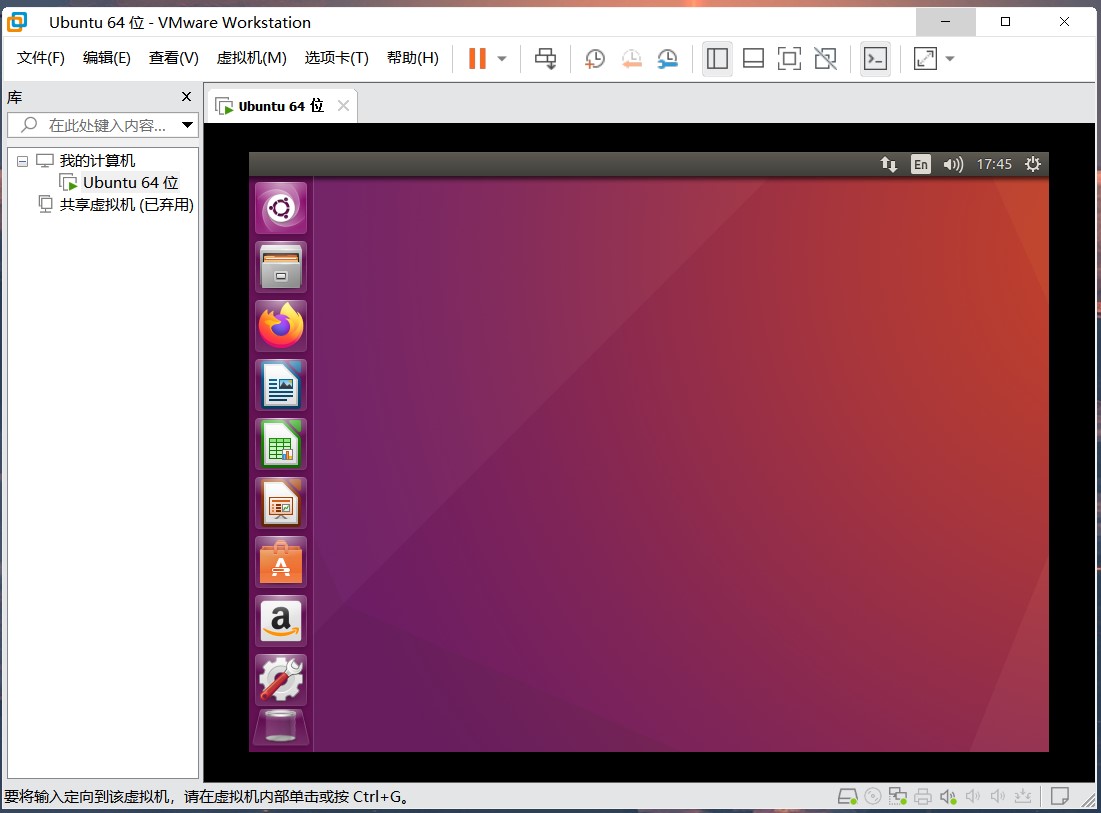Launch Firefox from the Ubuntu launcher
The height and width of the screenshot is (813, 1101).
(281, 326)
